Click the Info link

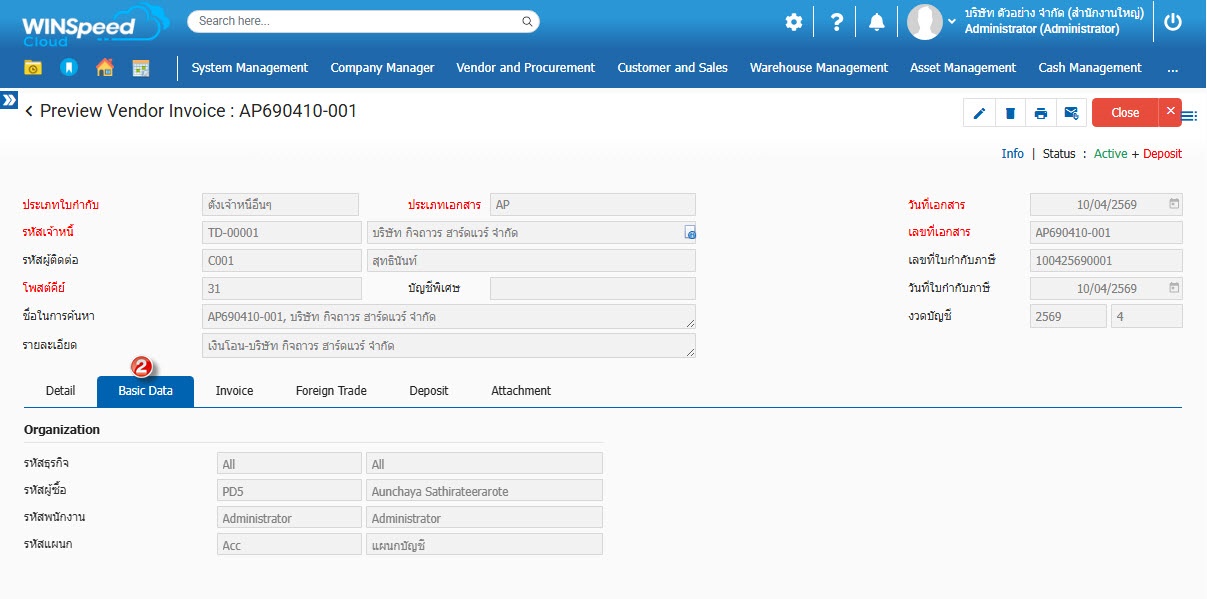1012,154
